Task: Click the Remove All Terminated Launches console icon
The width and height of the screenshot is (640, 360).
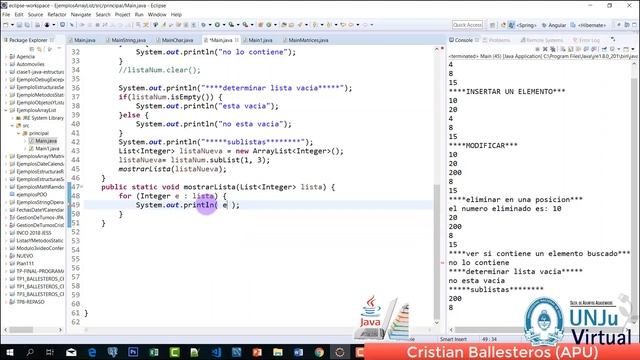Action: point(553,49)
